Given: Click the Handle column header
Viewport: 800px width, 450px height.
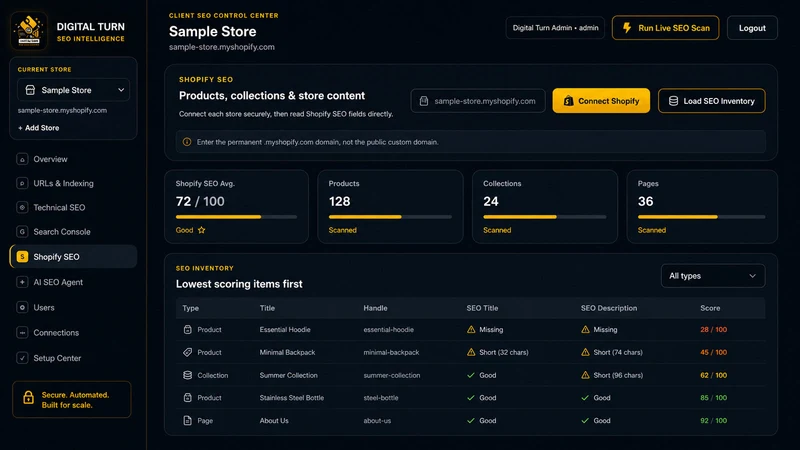Looking at the screenshot, I should 375,308.
